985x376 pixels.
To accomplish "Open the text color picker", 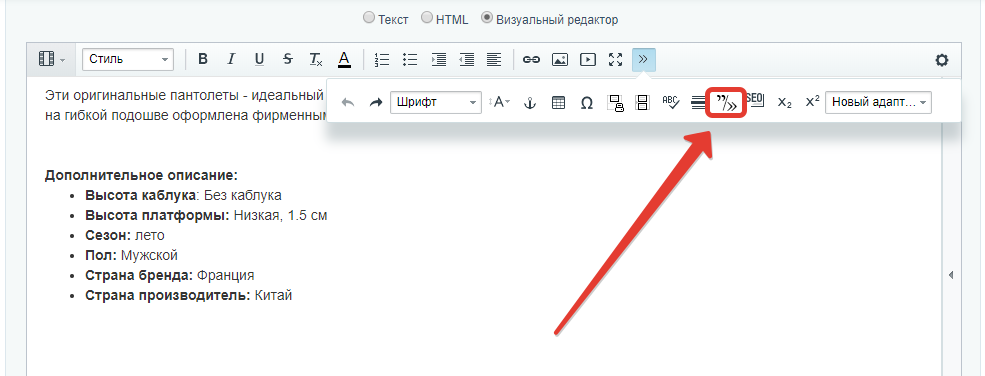I will point(344,60).
